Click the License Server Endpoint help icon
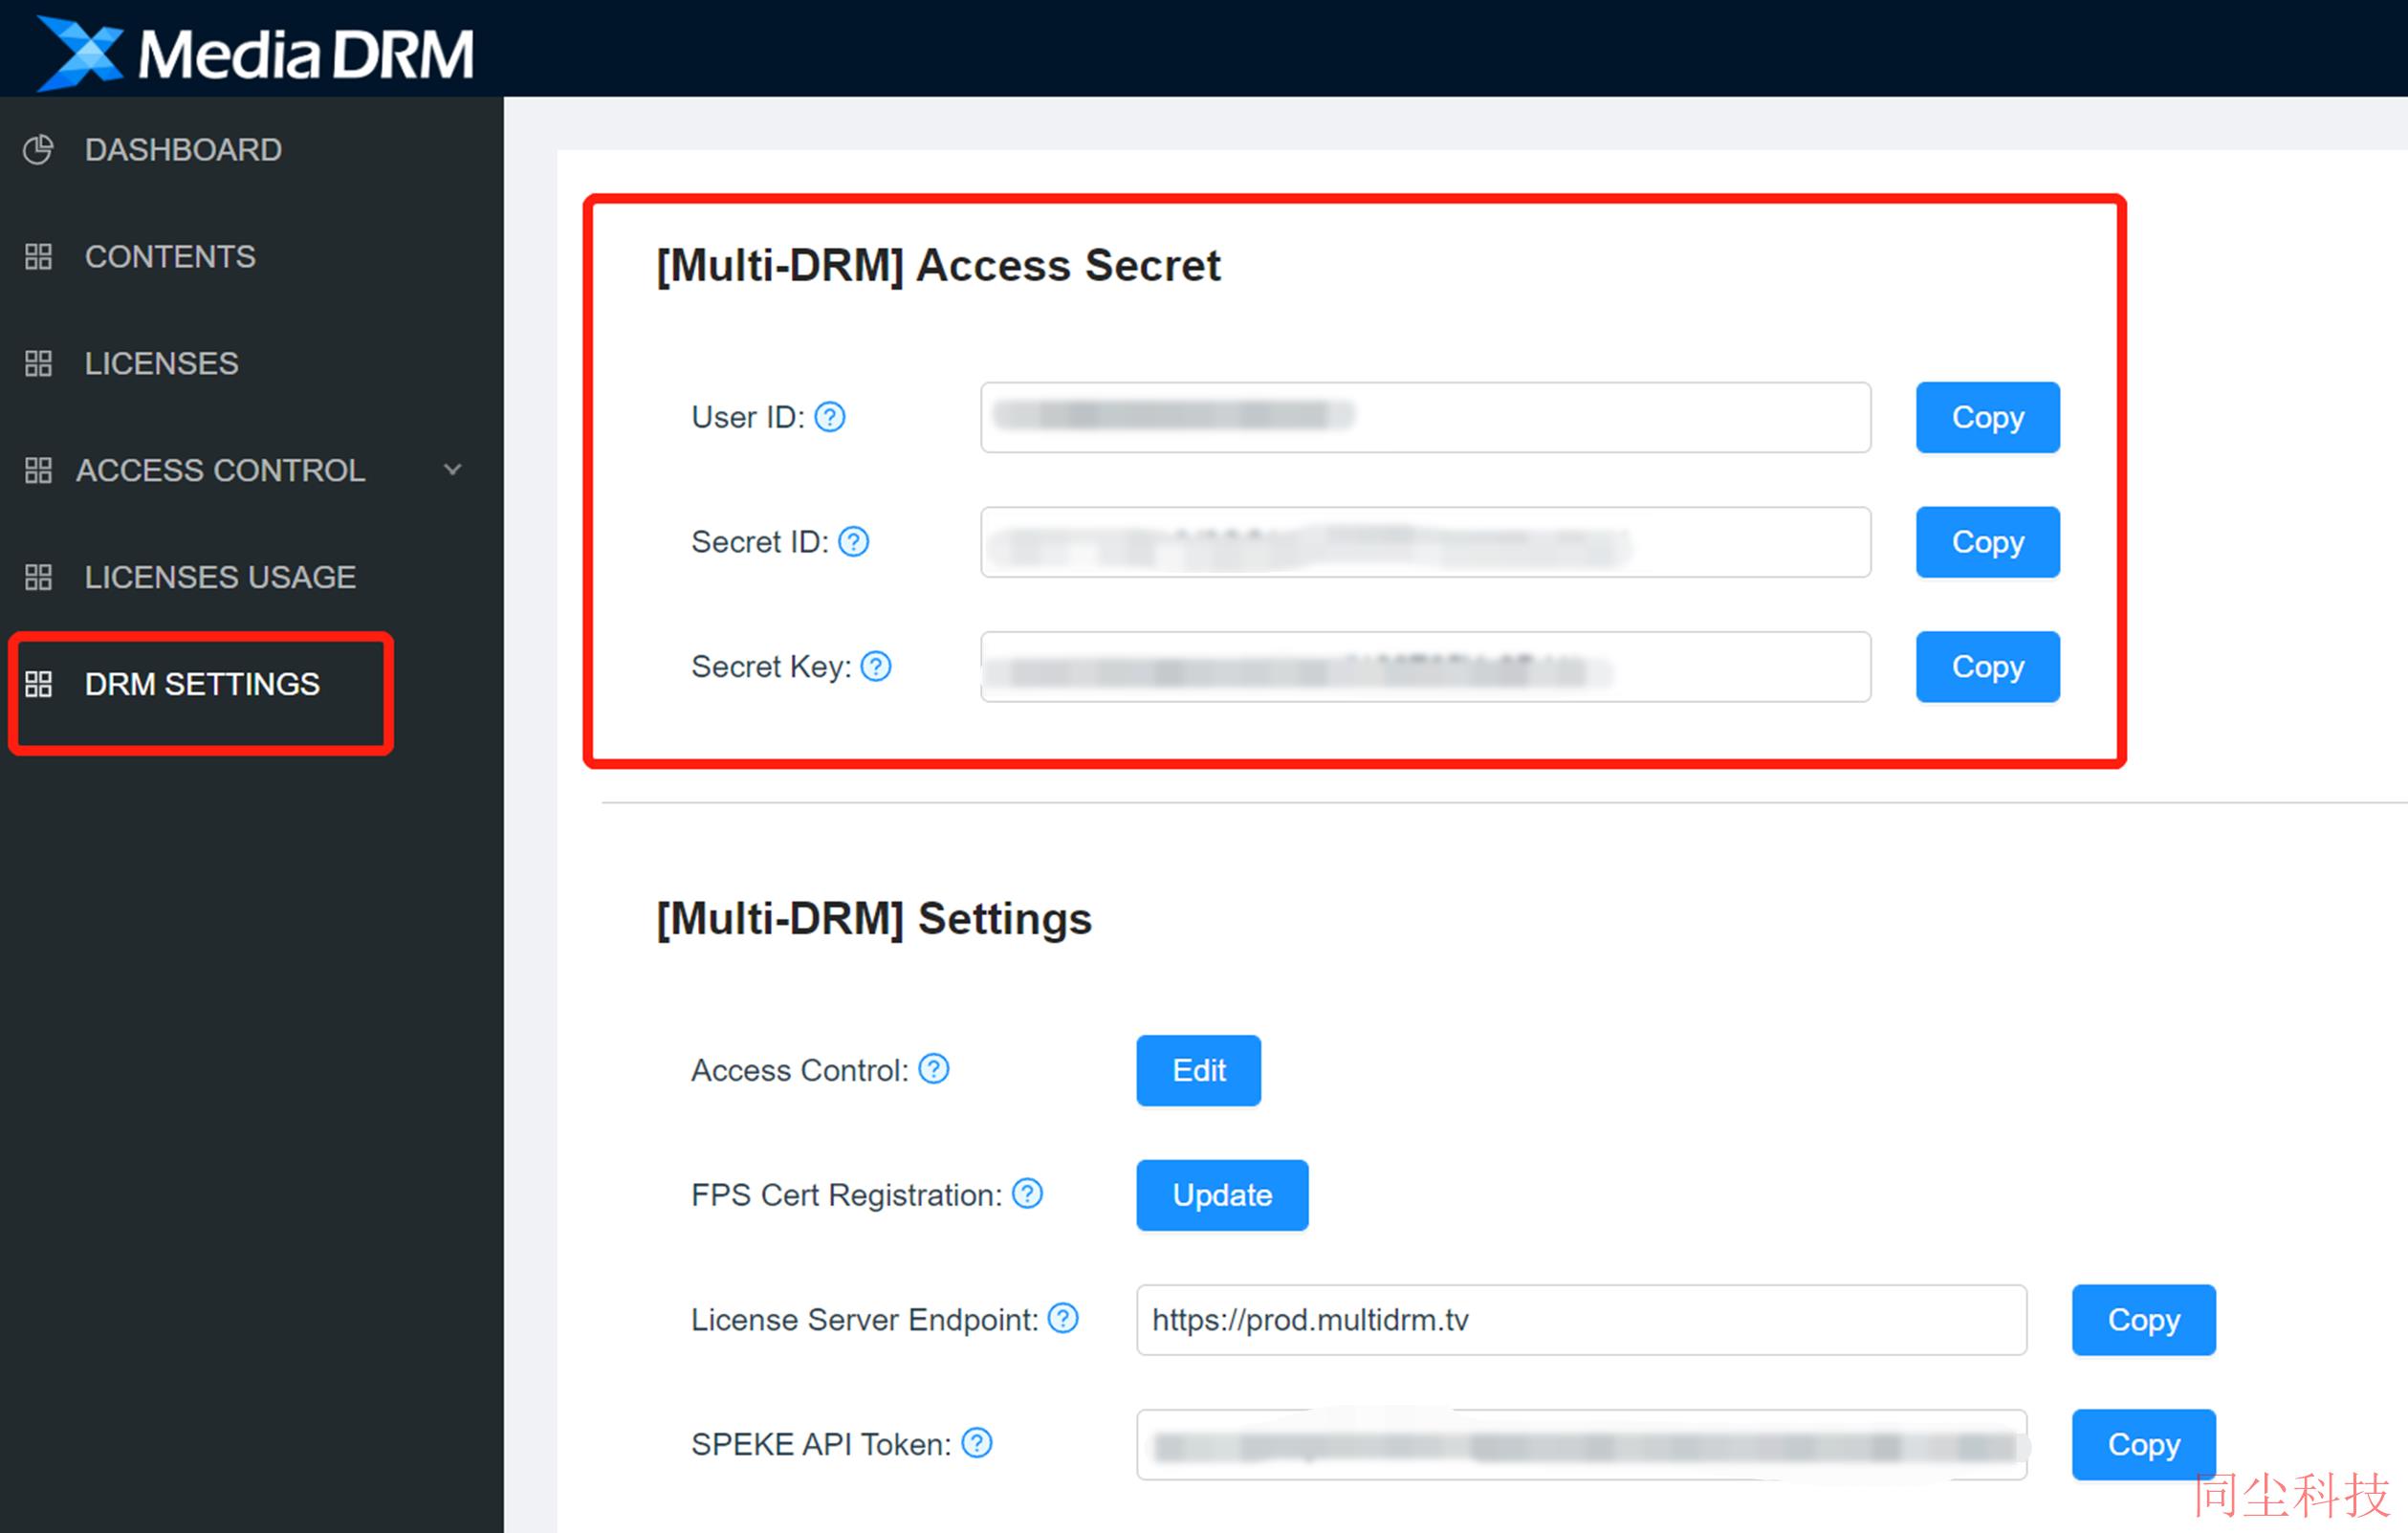 [x=1063, y=1318]
